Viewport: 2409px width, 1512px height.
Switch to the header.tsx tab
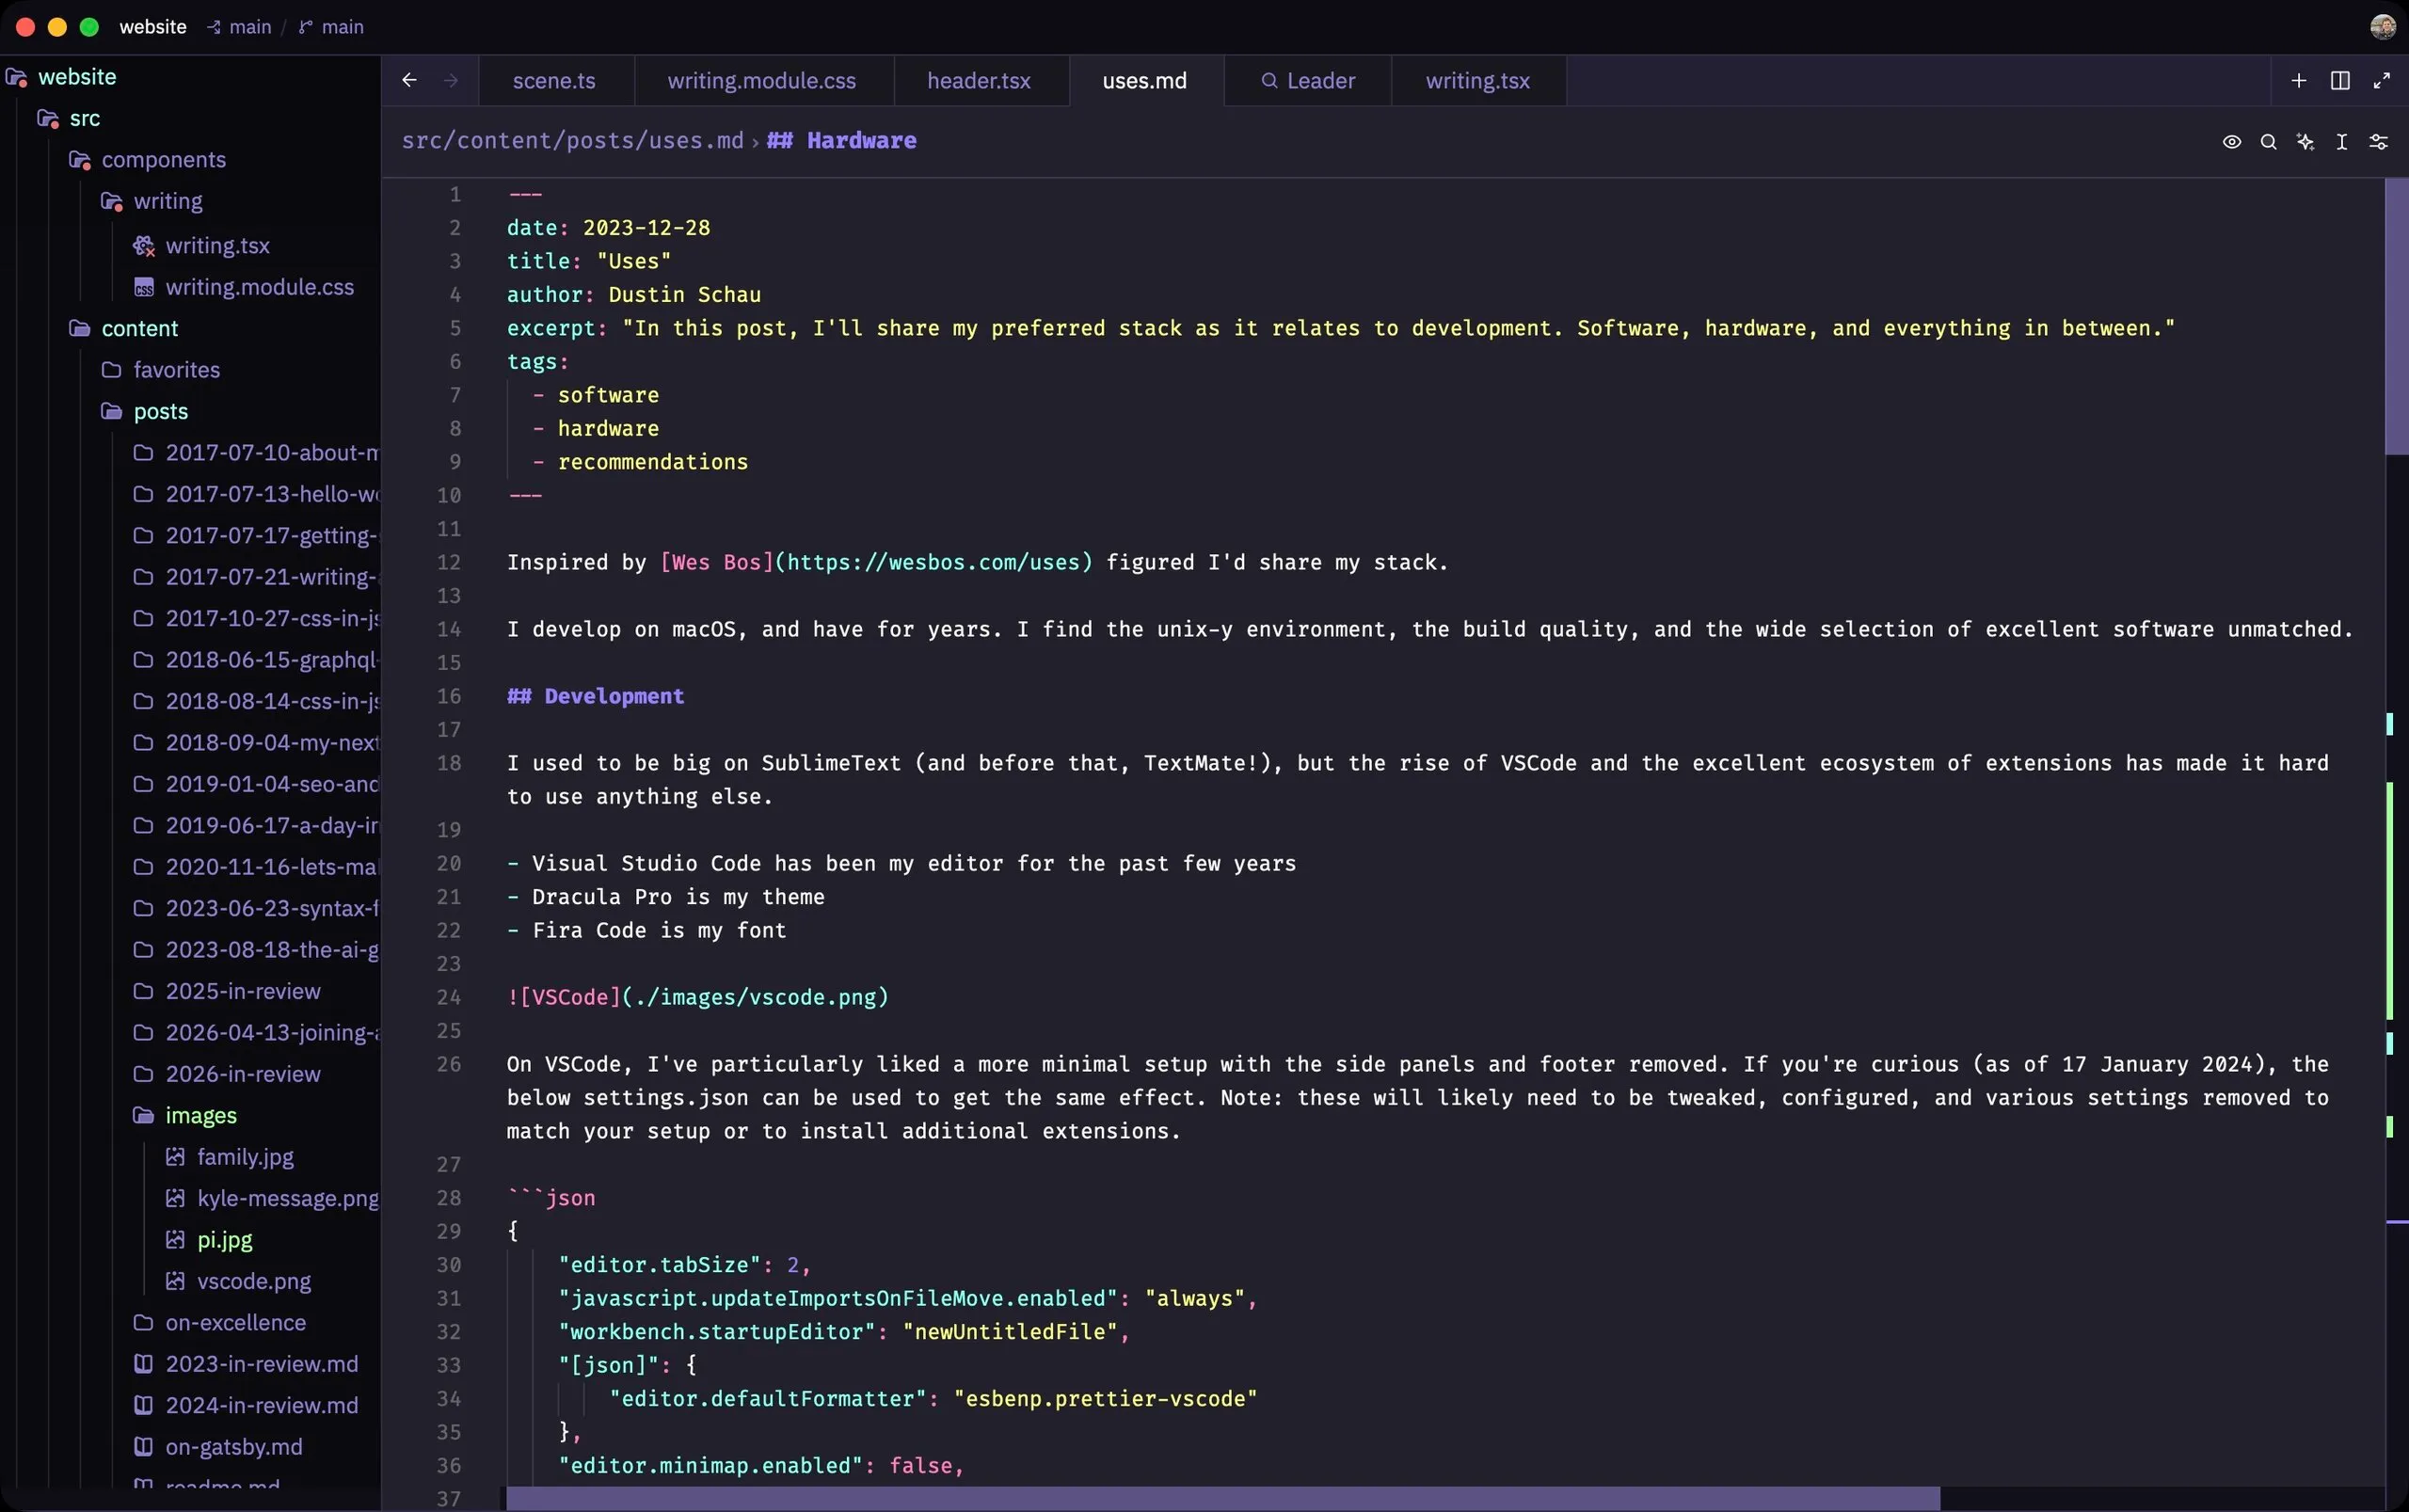click(x=979, y=81)
